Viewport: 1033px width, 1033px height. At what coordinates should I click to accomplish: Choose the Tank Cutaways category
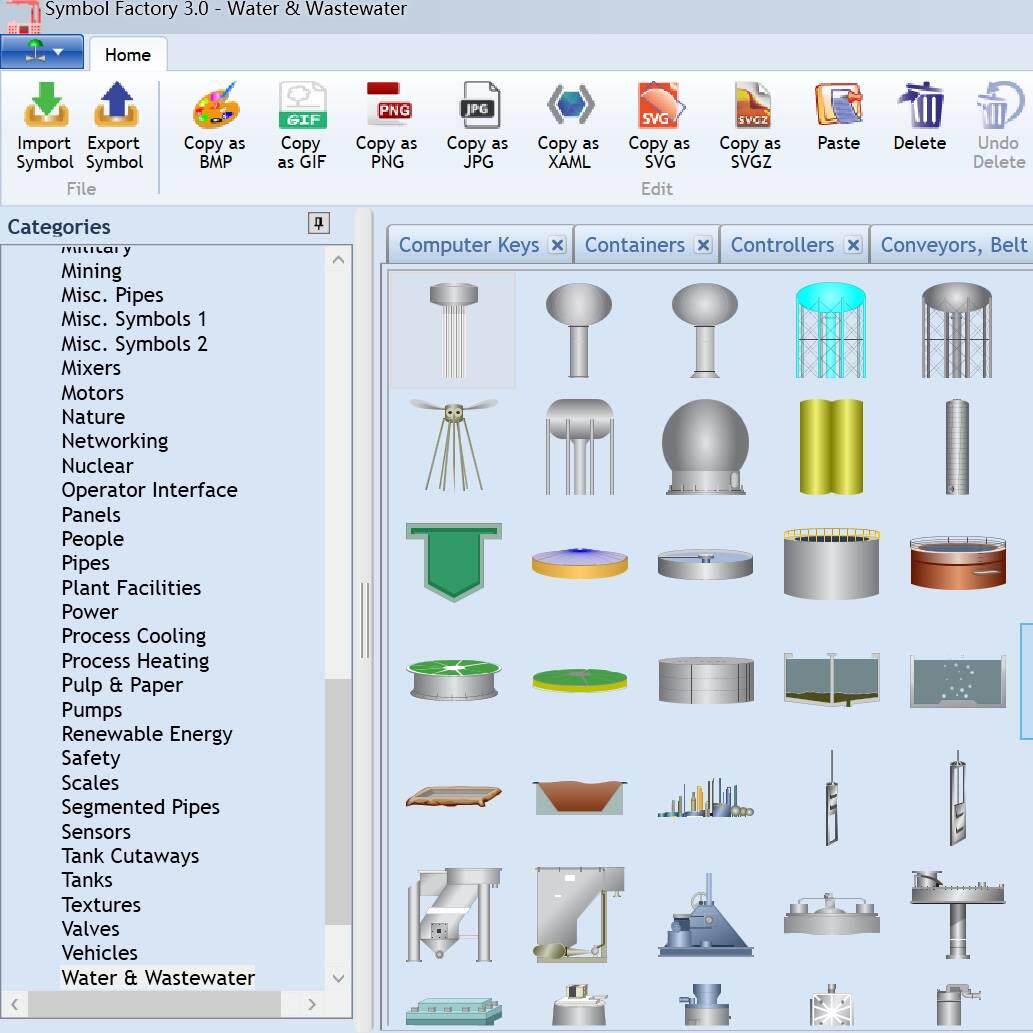130,856
